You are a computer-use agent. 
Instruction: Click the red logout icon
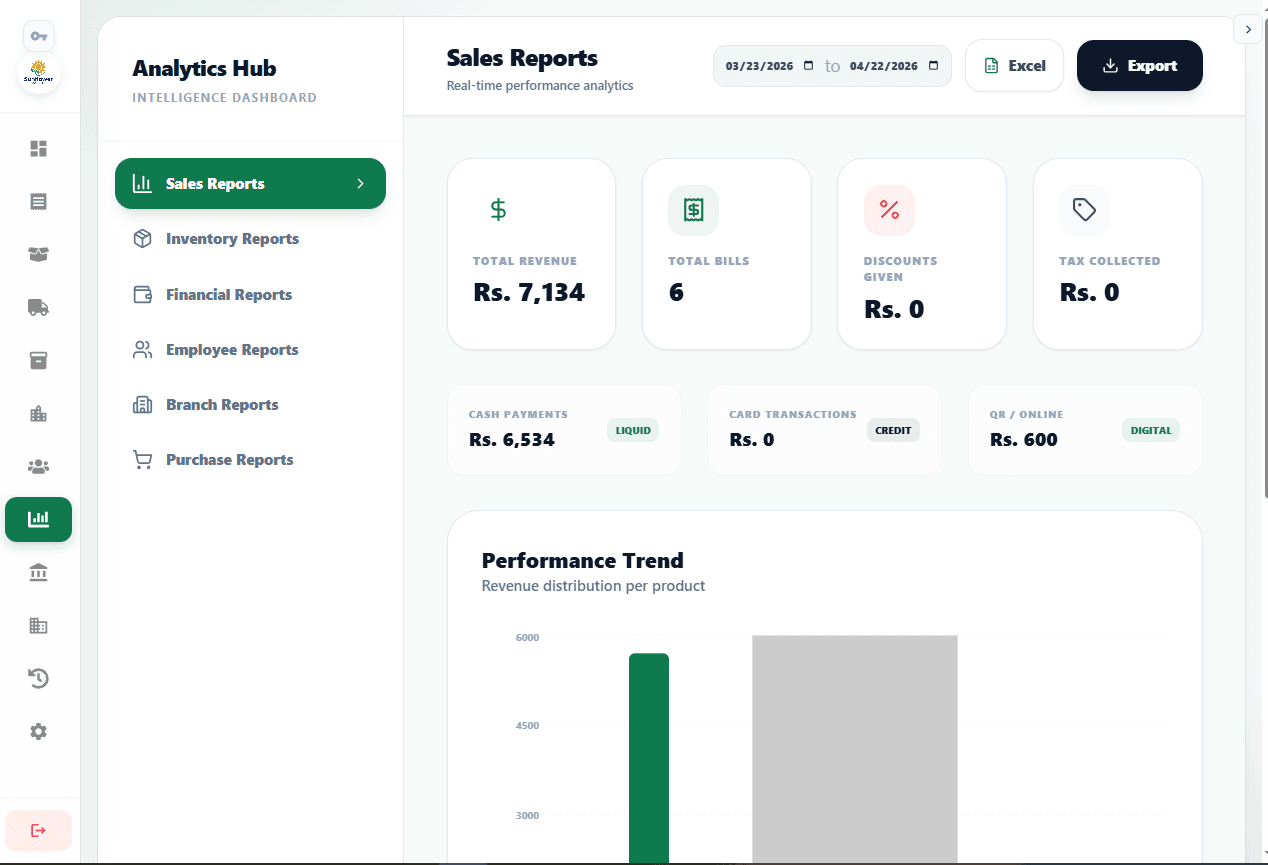pyautogui.click(x=38, y=830)
